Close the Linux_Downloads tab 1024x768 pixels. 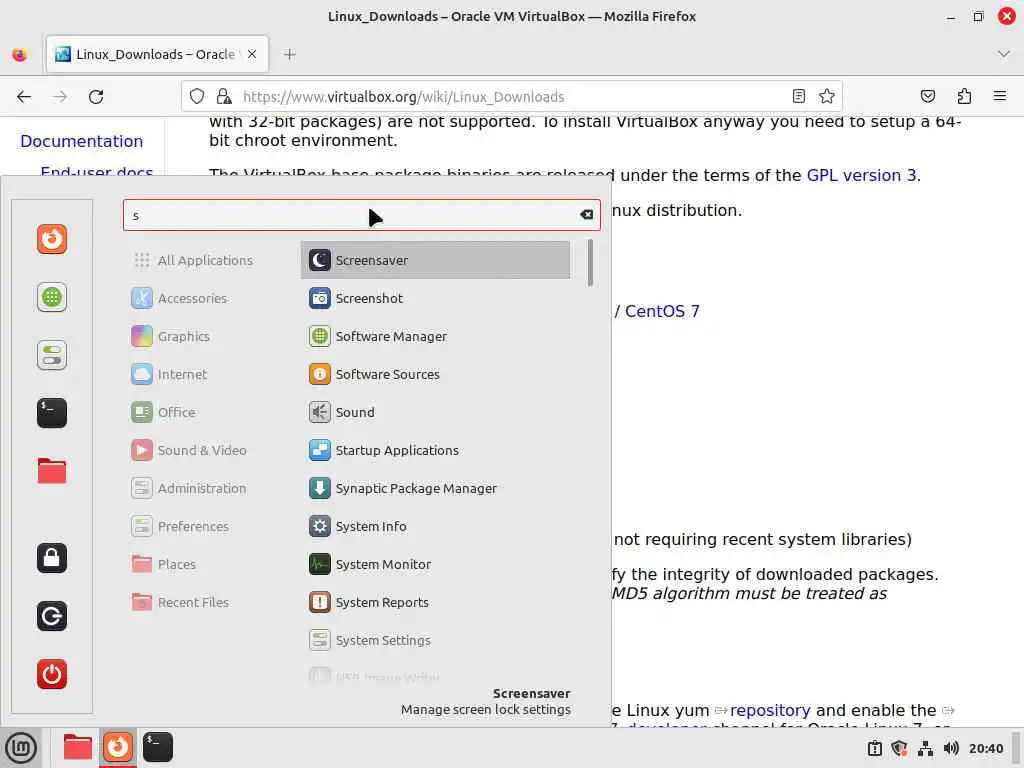[251, 54]
